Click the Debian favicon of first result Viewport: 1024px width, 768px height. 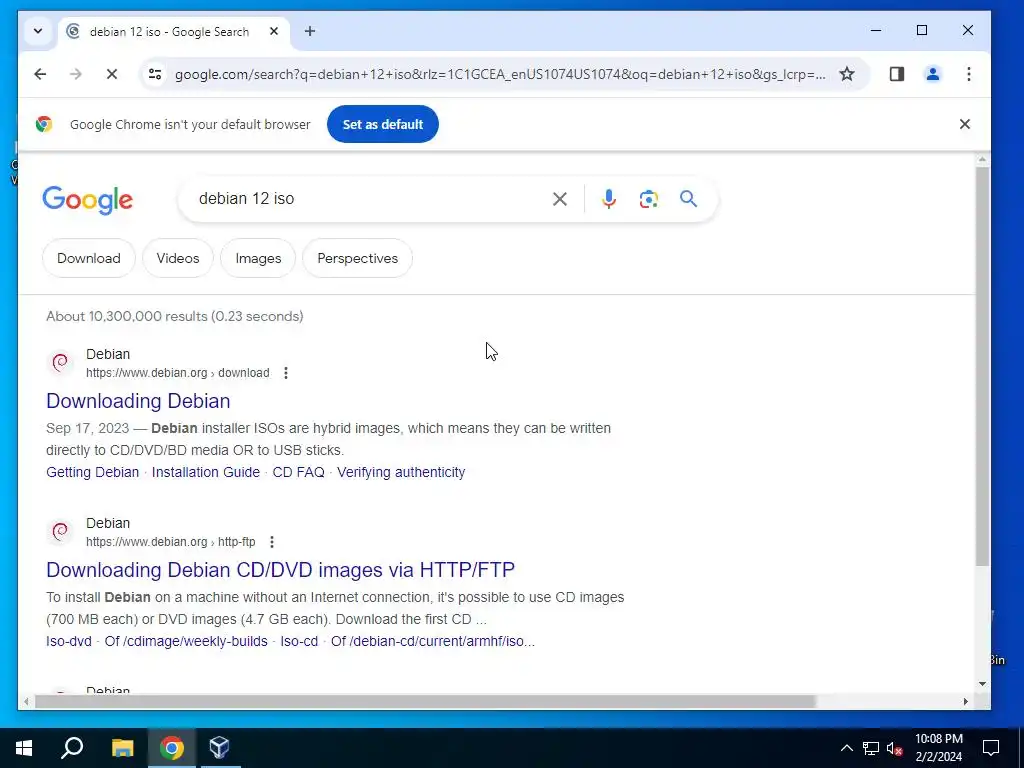(60, 362)
